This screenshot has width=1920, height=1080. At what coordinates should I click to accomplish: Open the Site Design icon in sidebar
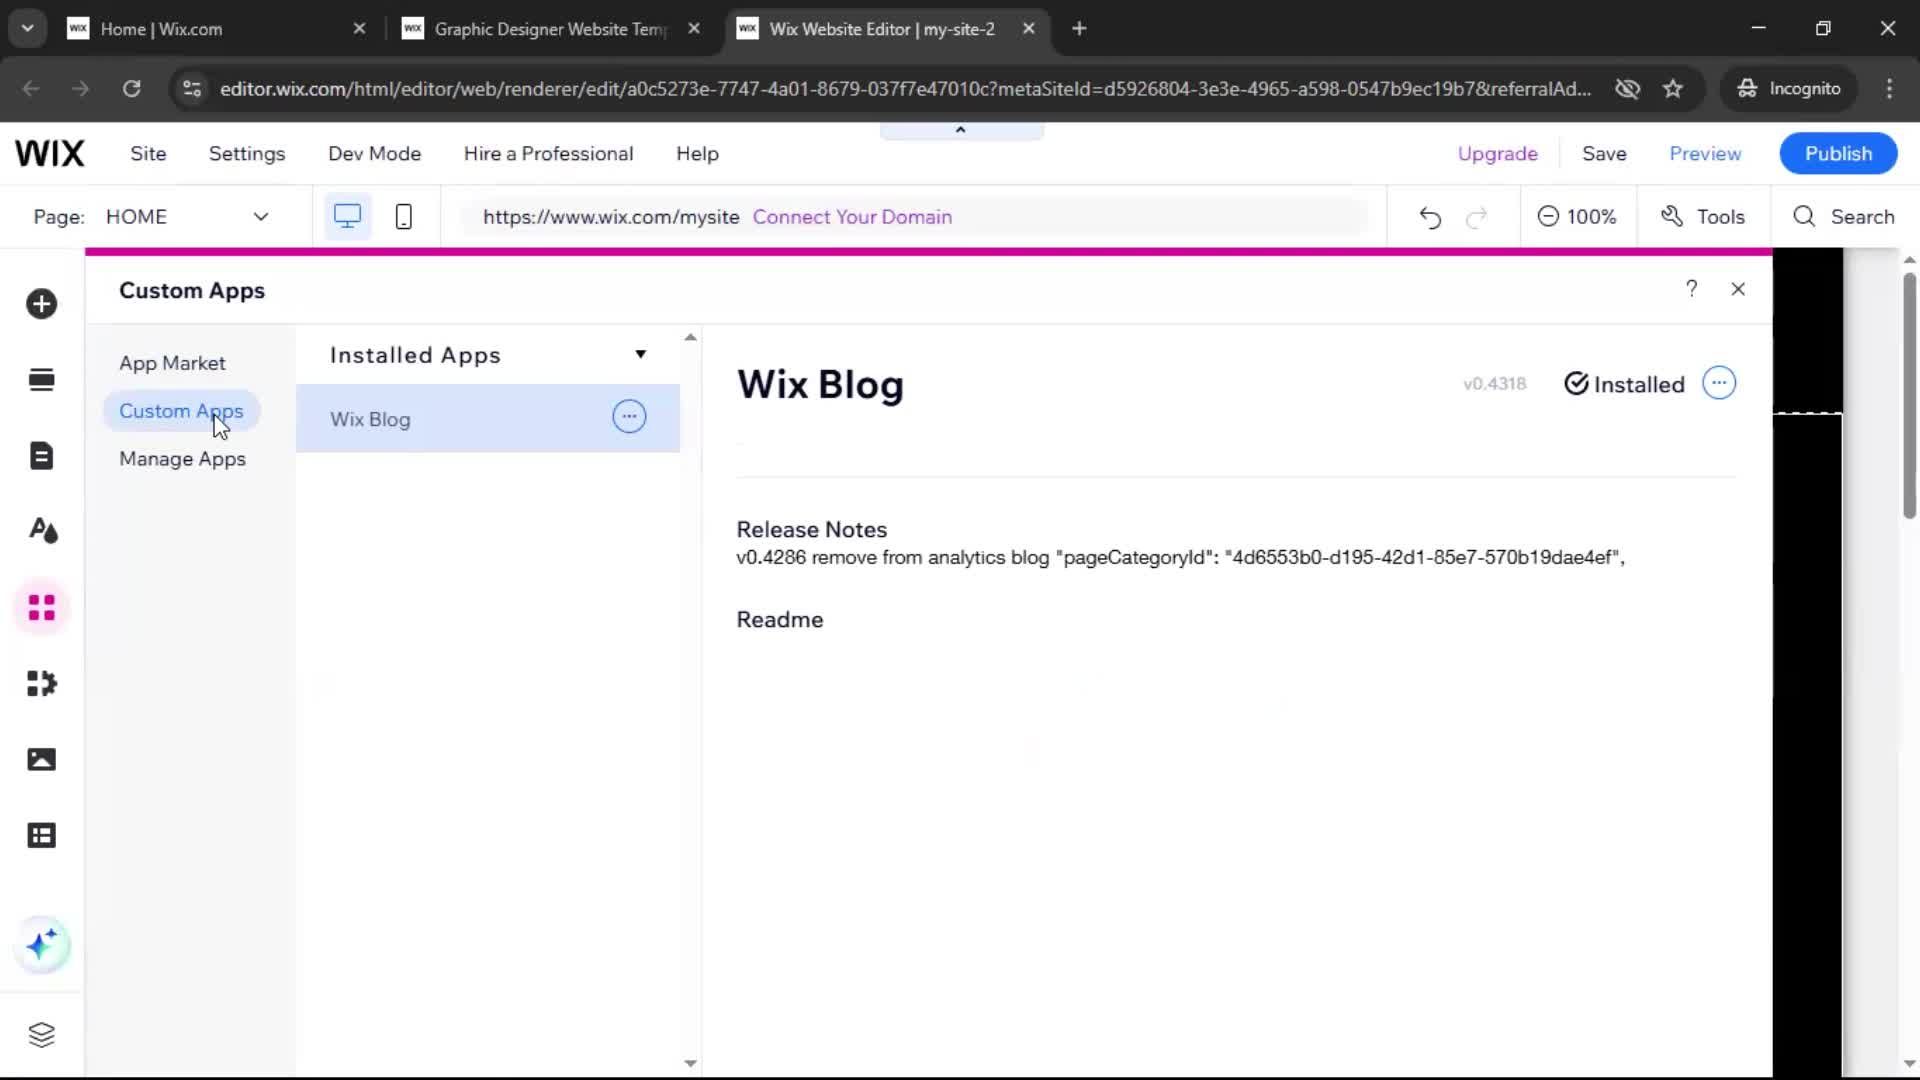(x=43, y=531)
